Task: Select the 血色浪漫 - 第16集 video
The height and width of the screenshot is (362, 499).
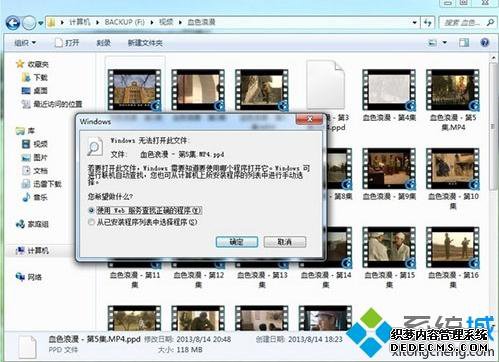Action: 453,248
